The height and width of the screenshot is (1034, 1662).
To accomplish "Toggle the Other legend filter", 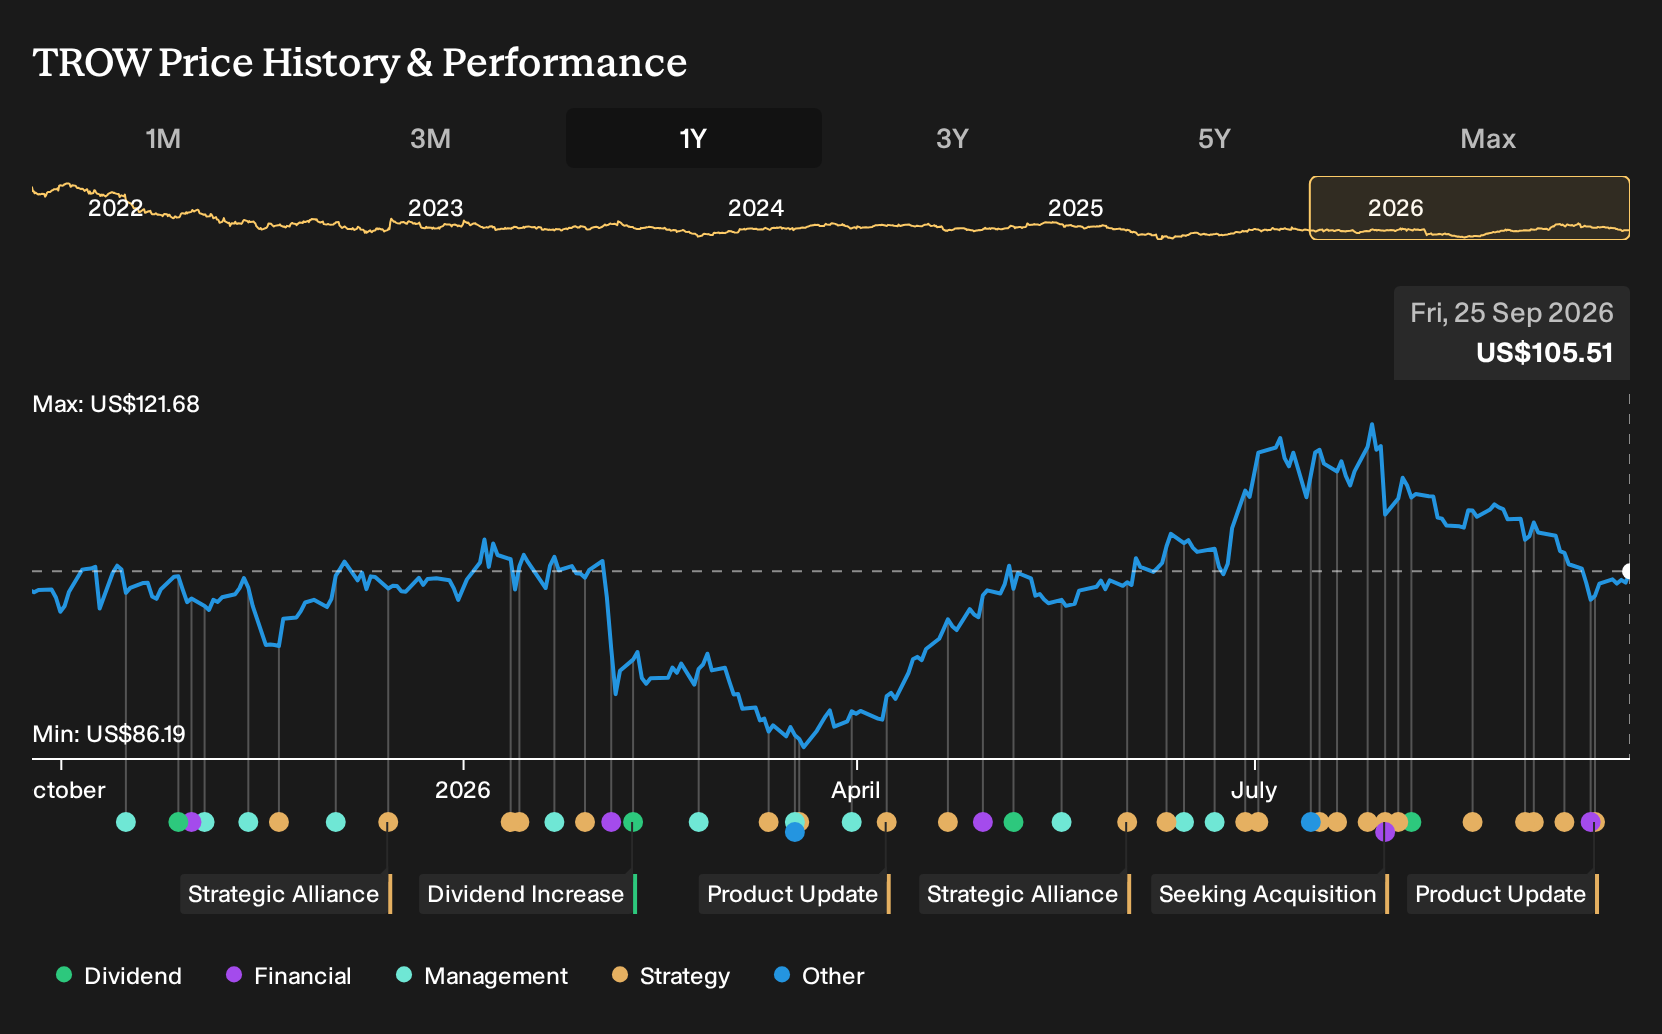I will [819, 976].
